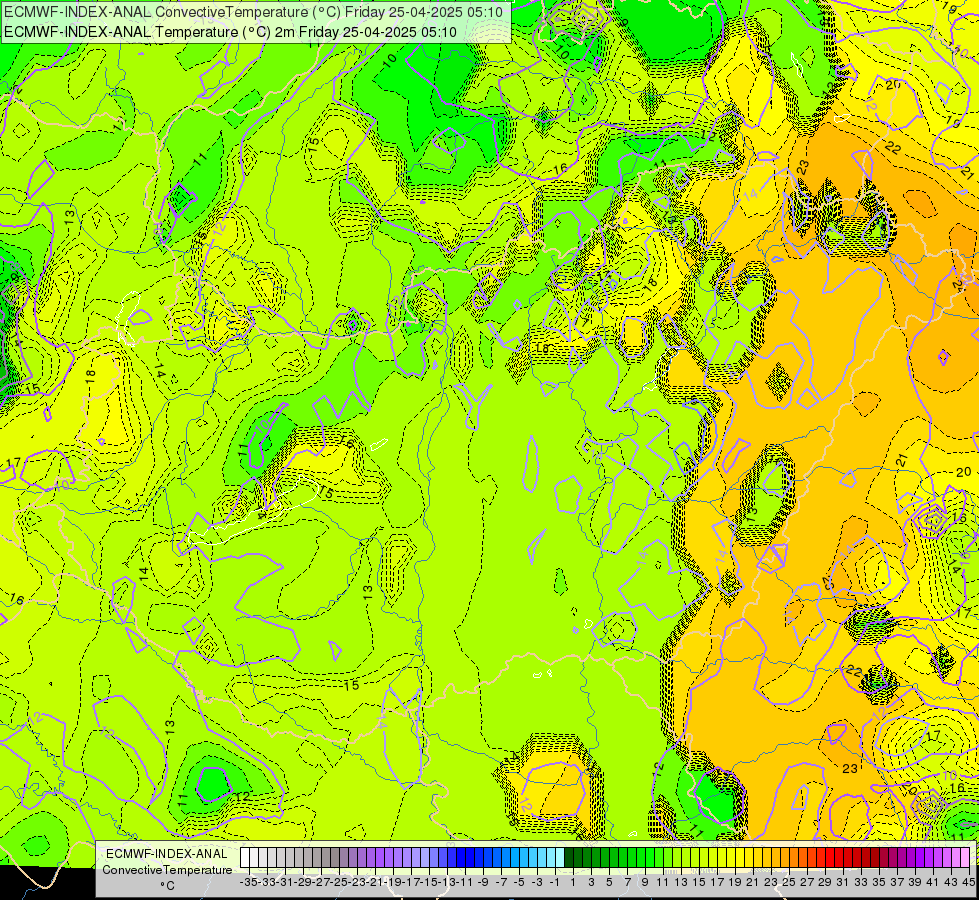979x900 pixels.
Task: Click legend scale value 35
Action: [879, 882]
